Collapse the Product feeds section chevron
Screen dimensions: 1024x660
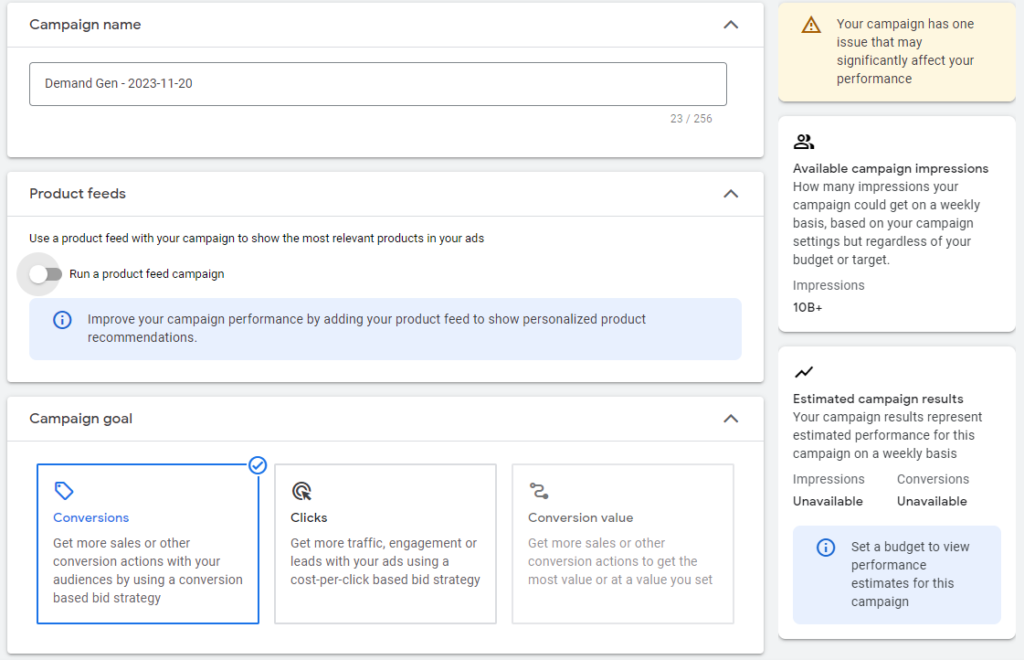731,194
